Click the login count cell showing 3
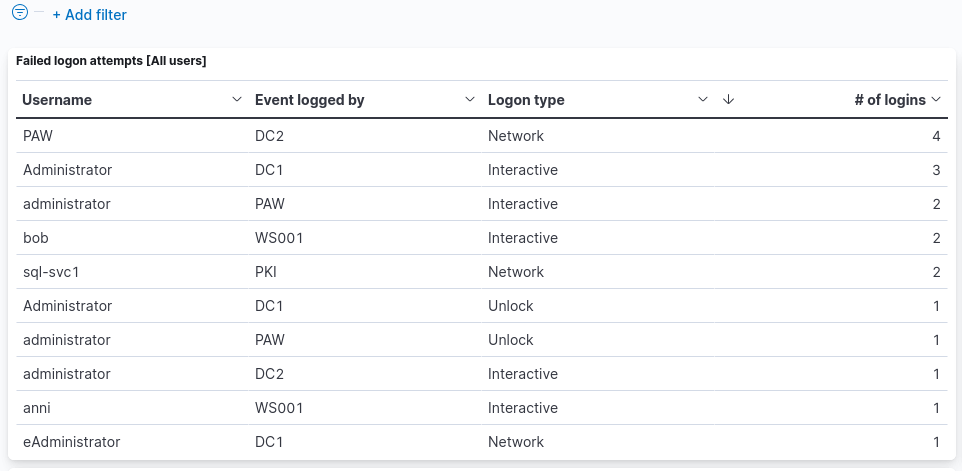962x471 pixels. click(936, 170)
